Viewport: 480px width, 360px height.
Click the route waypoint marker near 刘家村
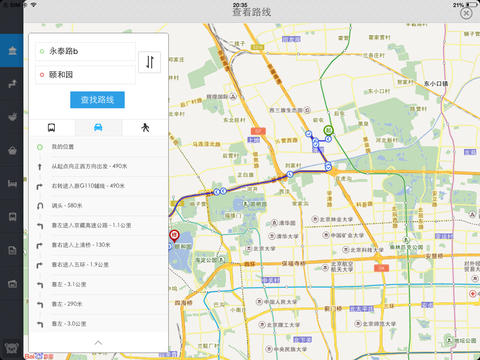coord(290,174)
